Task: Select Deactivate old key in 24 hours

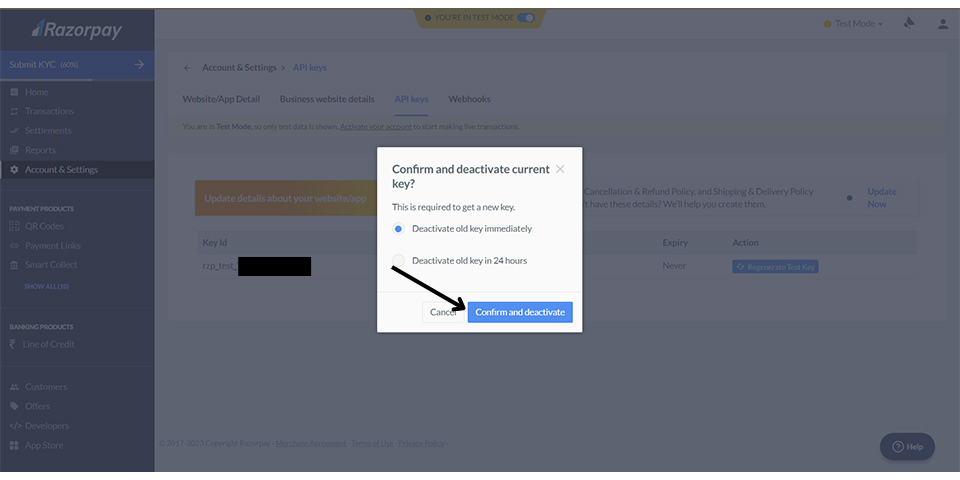Action: point(399,261)
